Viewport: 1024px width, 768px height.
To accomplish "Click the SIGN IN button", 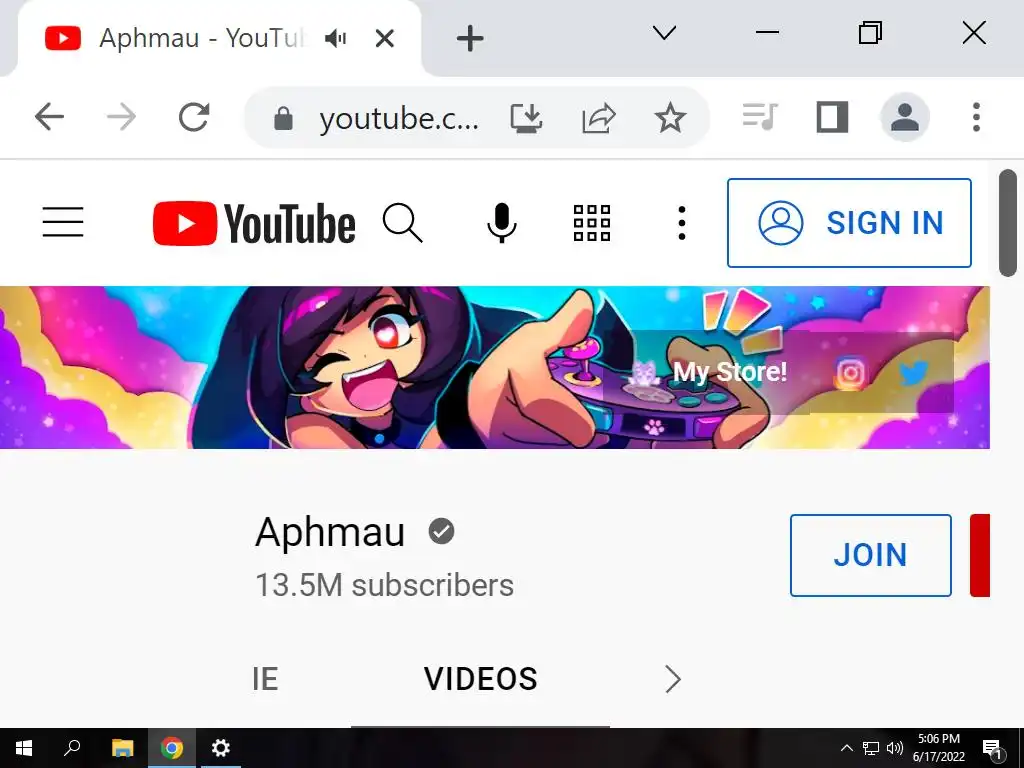I will click(x=849, y=223).
